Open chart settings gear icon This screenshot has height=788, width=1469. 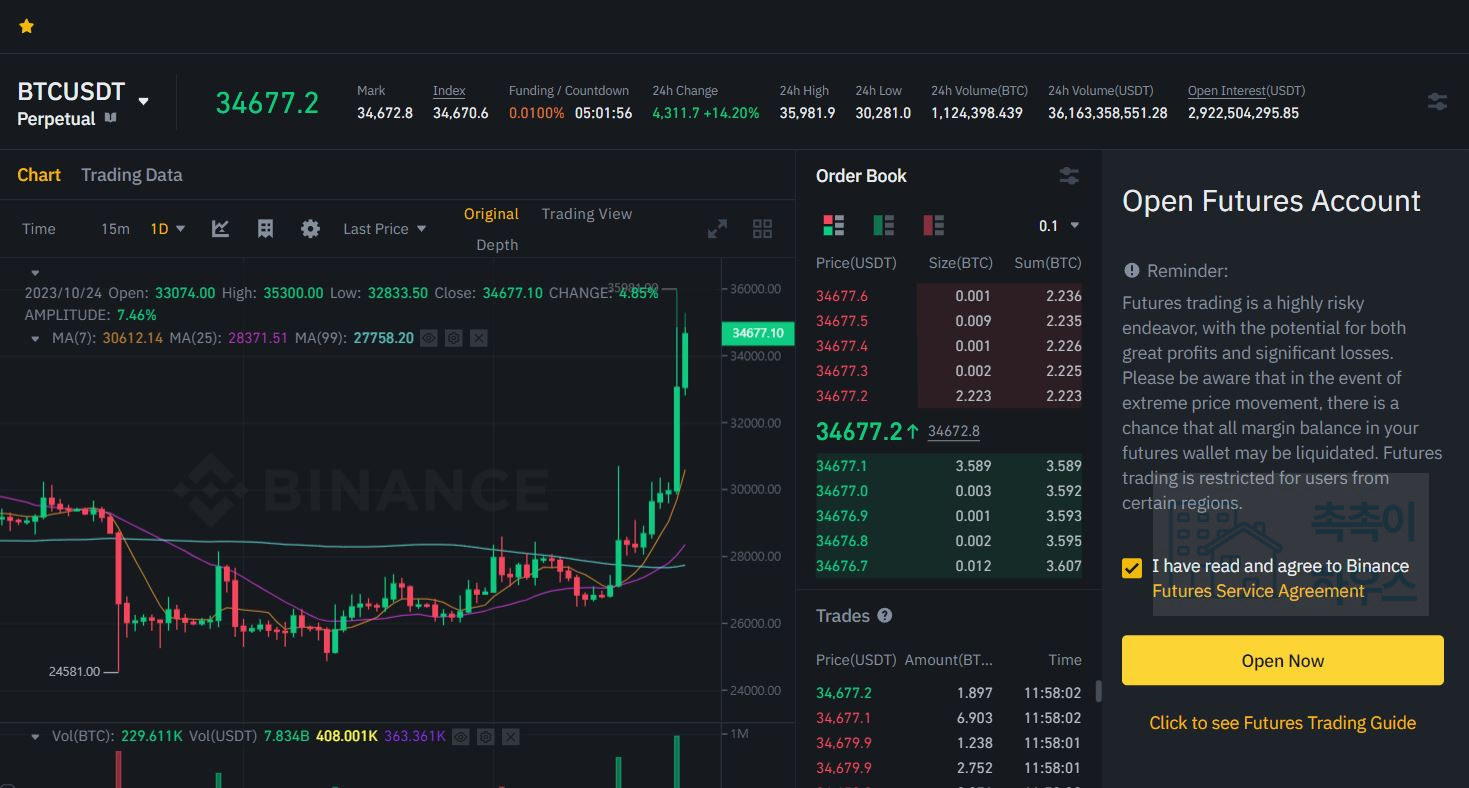point(310,229)
